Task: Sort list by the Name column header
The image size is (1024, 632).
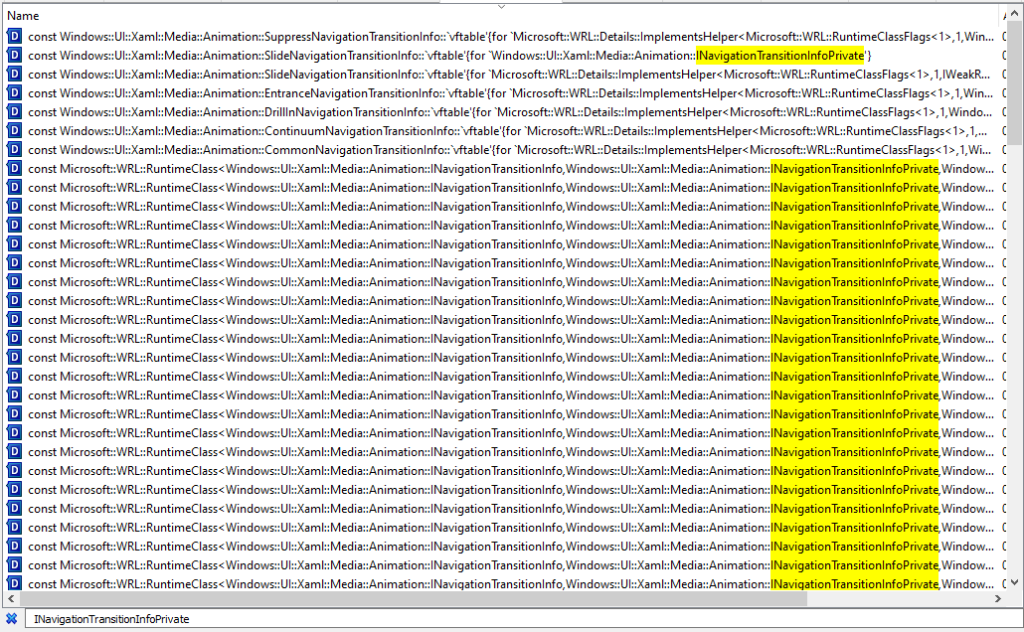Action: (24, 16)
